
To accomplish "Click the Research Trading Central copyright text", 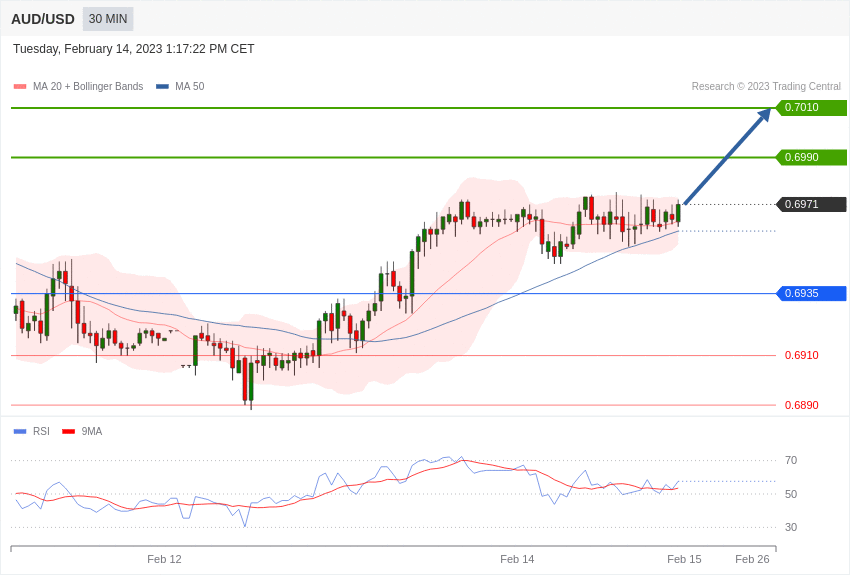I will coord(766,87).
